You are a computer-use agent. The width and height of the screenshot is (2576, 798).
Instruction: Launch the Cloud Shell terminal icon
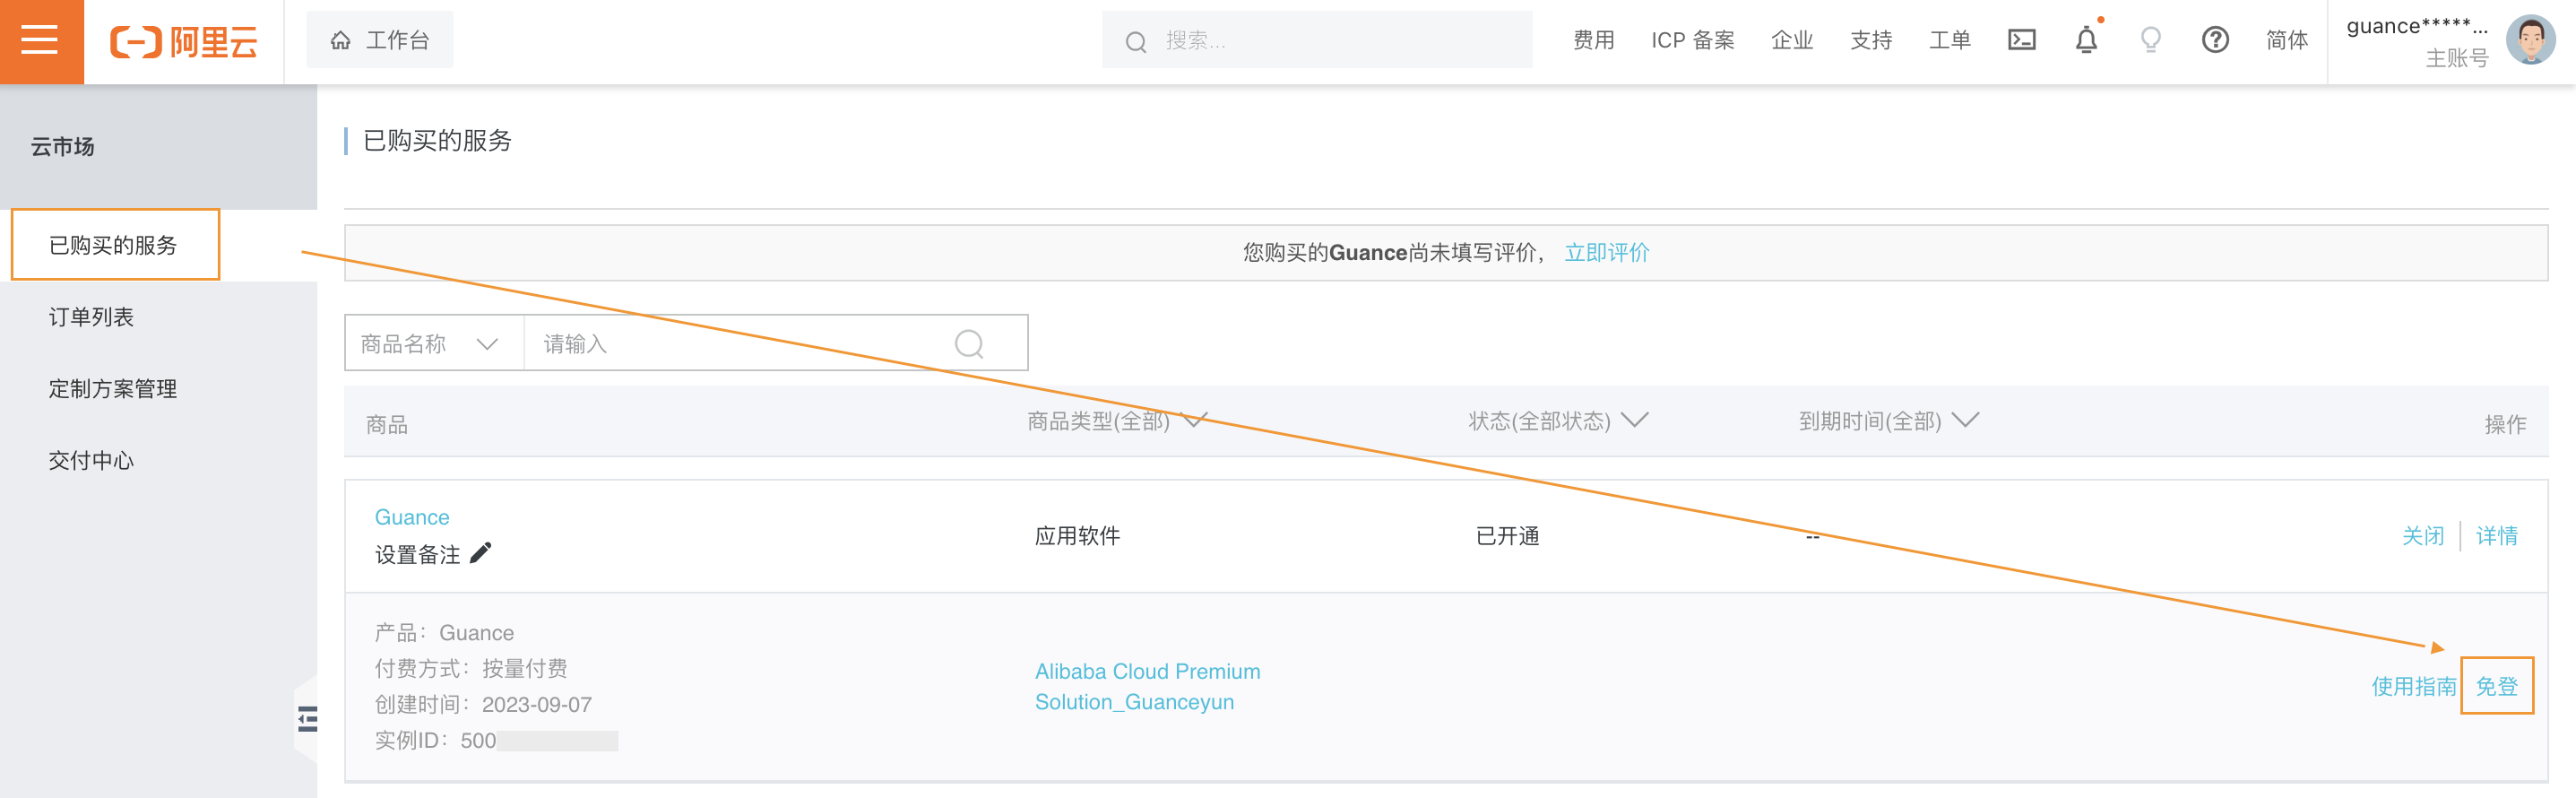click(2021, 40)
